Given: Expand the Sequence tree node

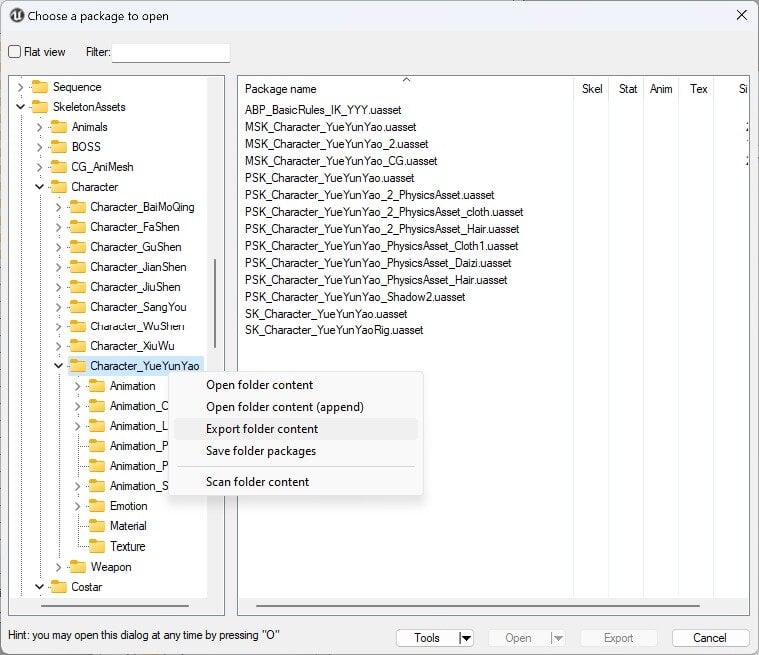Looking at the screenshot, I should (x=20, y=87).
